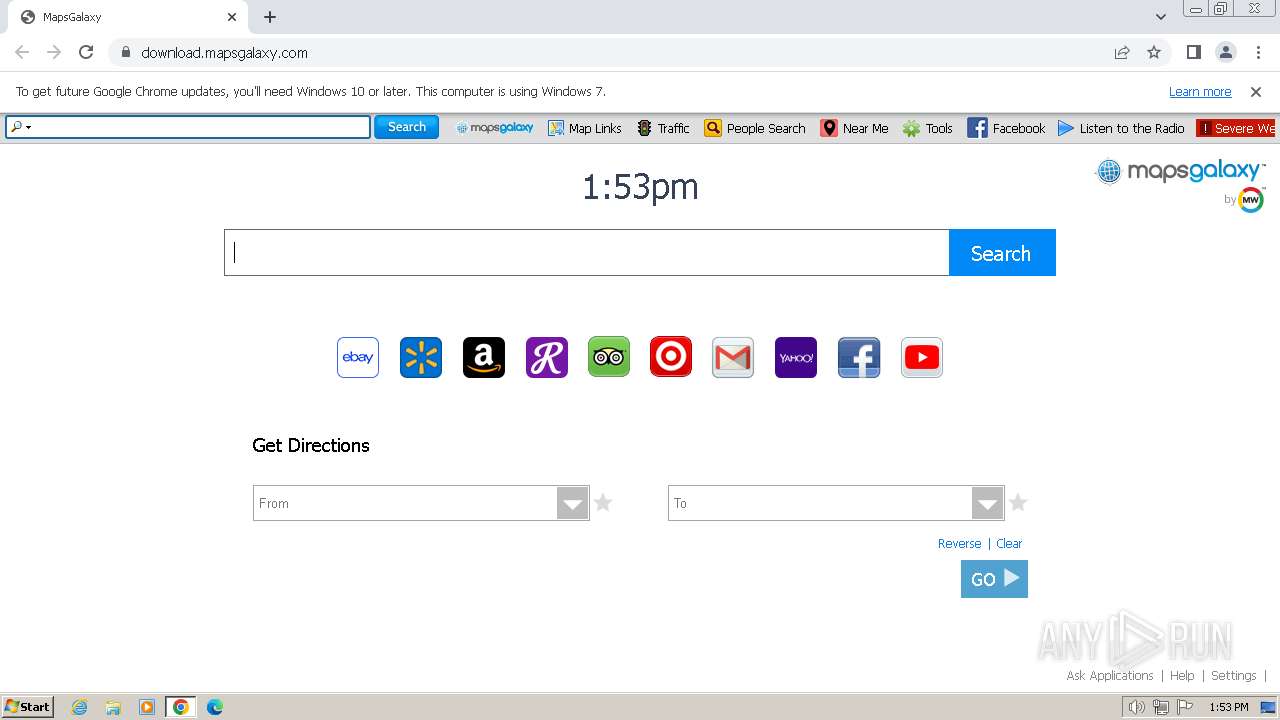Image resolution: width=1280 pixels, height=720 pixels.
Task: Open Facebook from the toolbar
Action: coord(1006,128)
